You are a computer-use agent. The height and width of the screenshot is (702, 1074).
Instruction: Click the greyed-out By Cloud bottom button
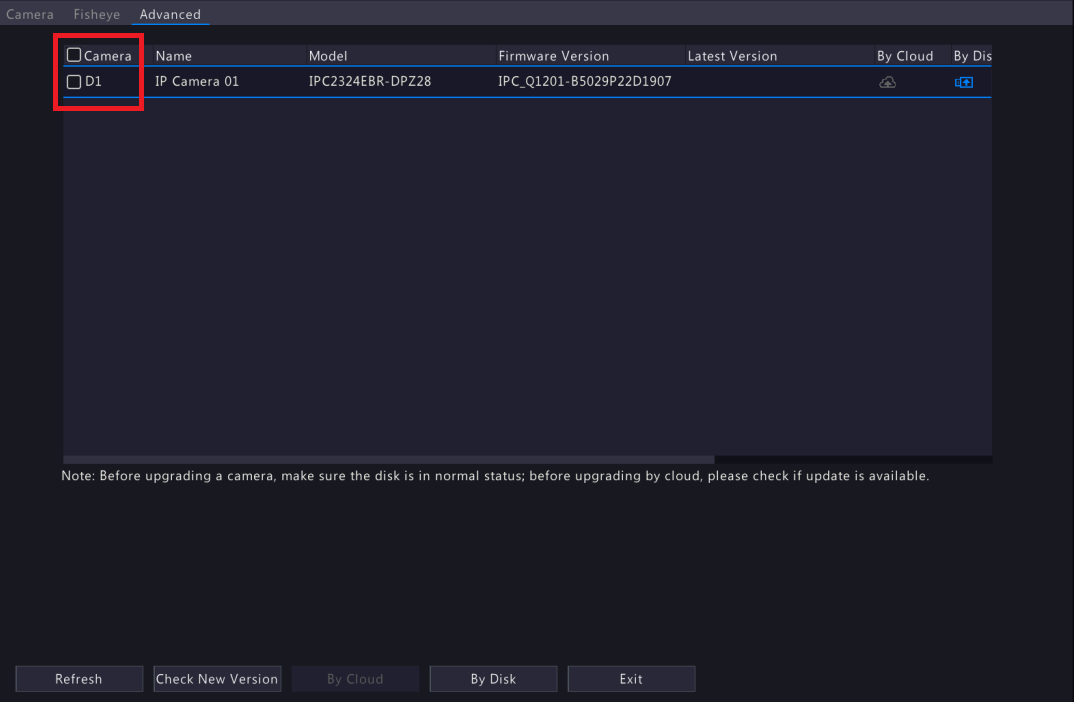coord(355,679)
